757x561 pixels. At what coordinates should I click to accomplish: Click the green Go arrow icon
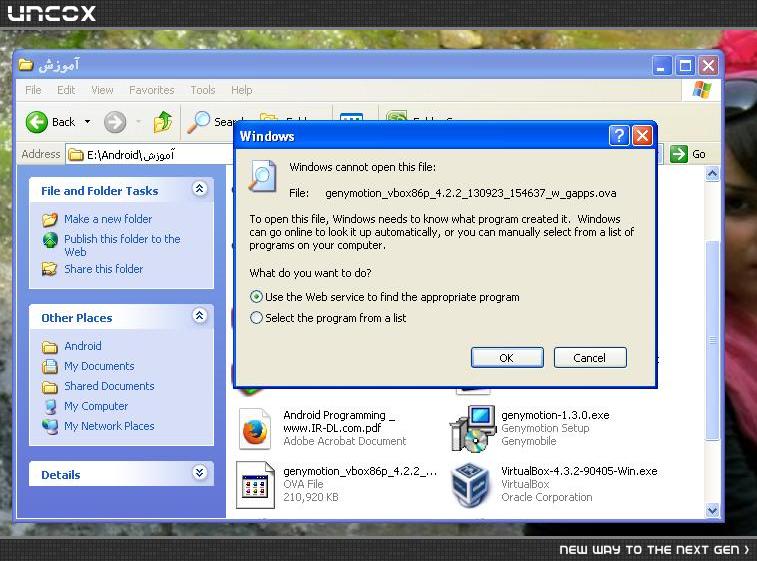point(679,154)
